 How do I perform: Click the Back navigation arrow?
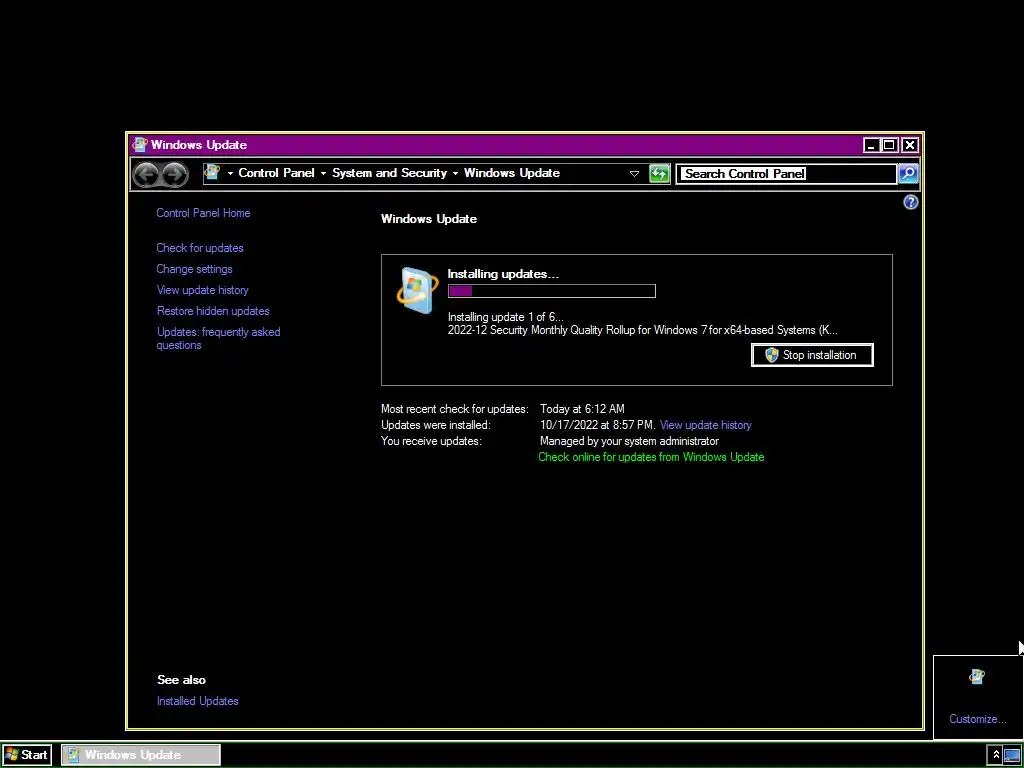coord(146,174)
